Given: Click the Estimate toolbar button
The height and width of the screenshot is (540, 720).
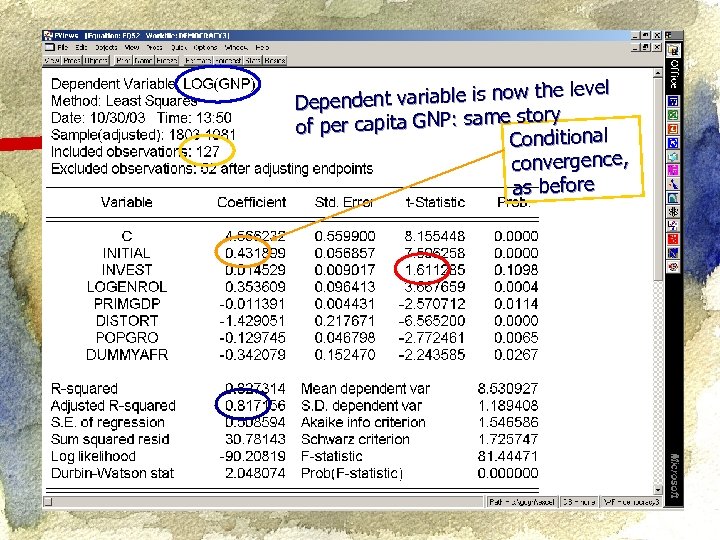Looking at the screenshot, I should pyautogui.click(x=198, y=60).
